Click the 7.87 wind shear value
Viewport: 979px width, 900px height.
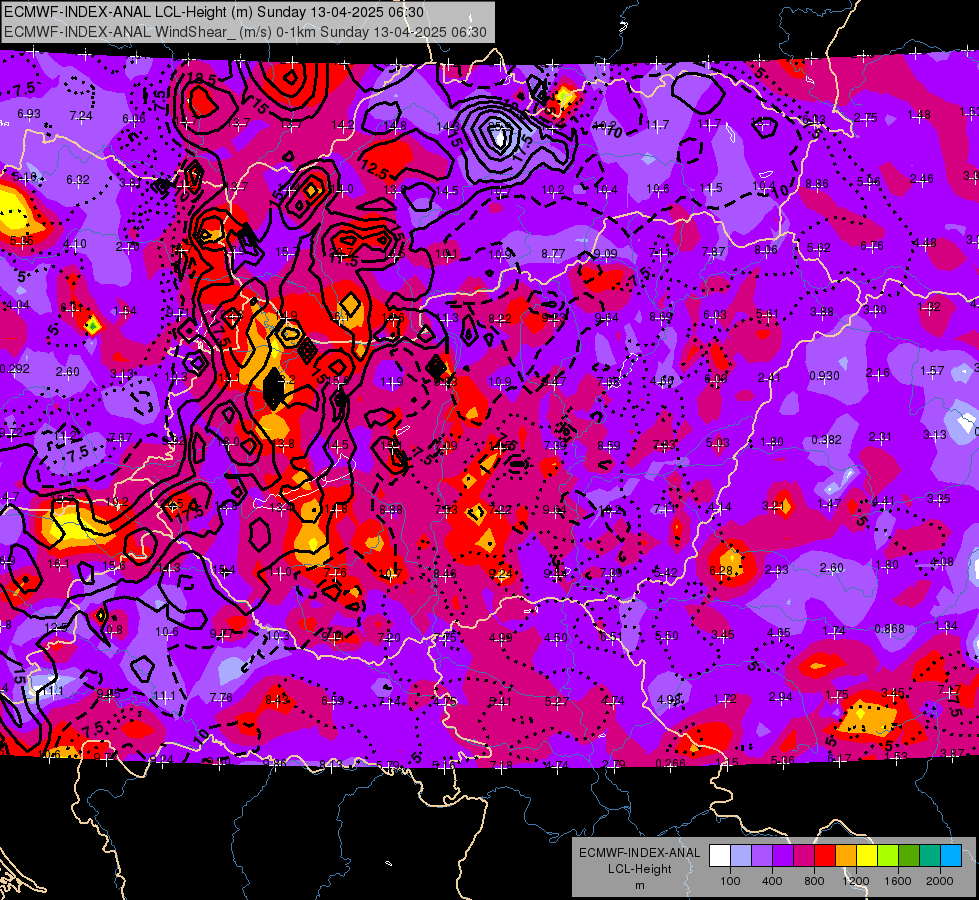coord(713,252)
